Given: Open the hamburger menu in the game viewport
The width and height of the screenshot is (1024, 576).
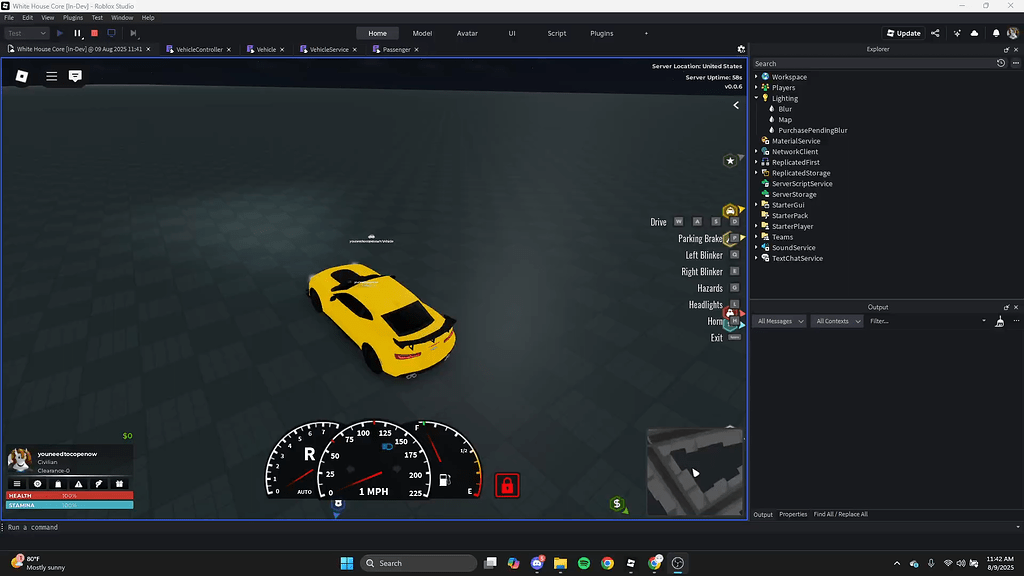Looking at the screenshot, I should click(x=51, y=76).
